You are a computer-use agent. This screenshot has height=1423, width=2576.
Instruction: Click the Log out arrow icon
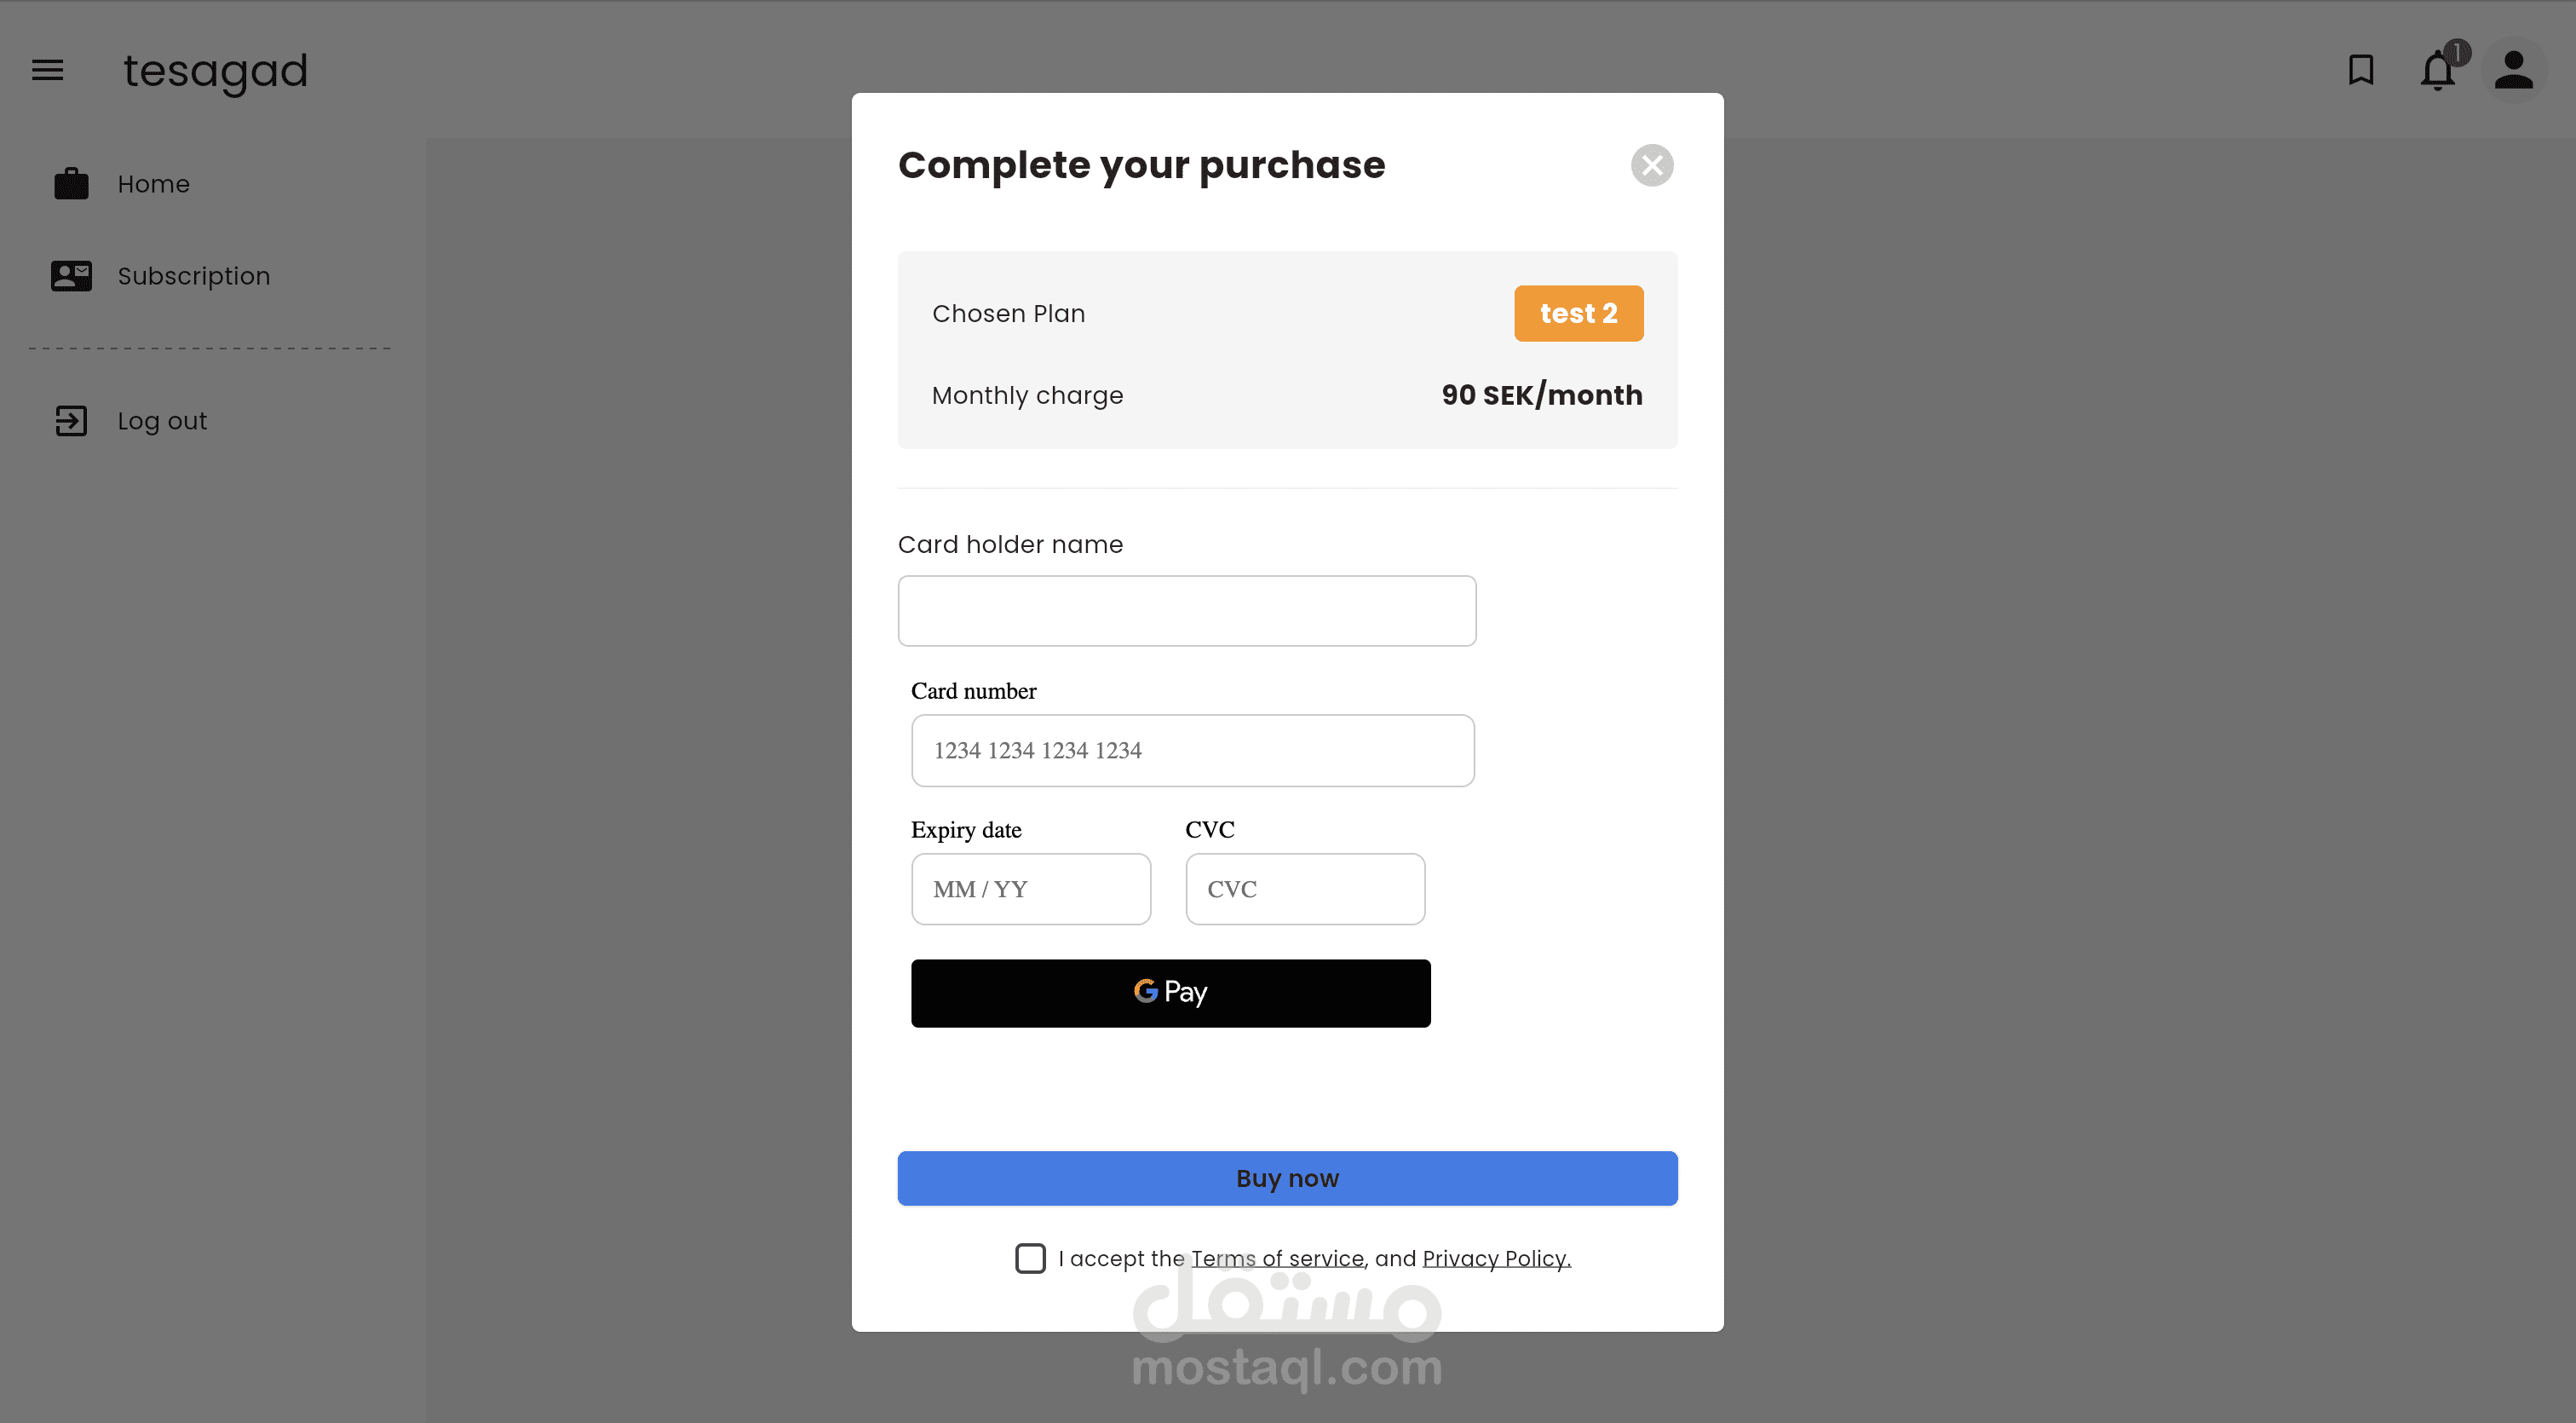[71, 421]
